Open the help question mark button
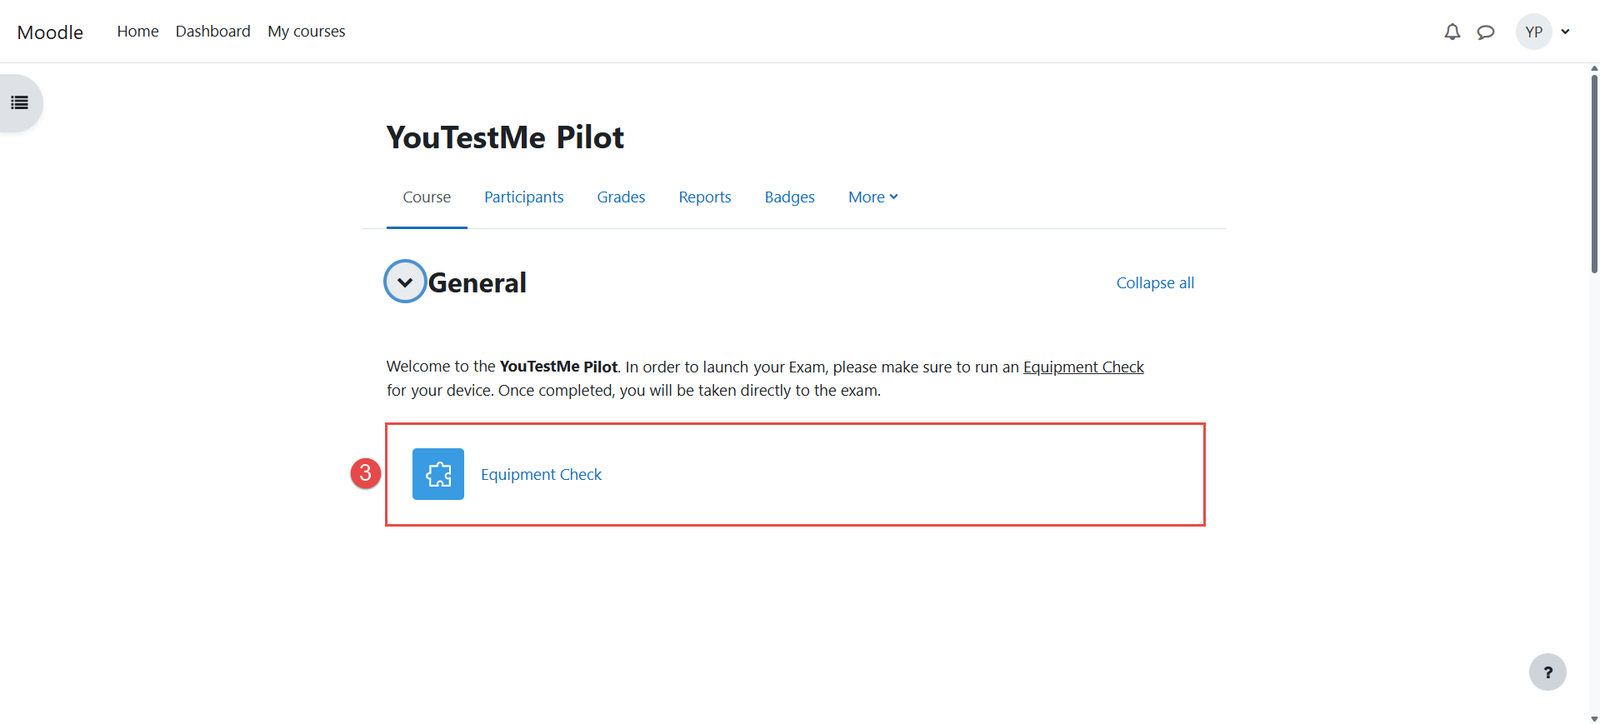 click(x=1547, y=672)
